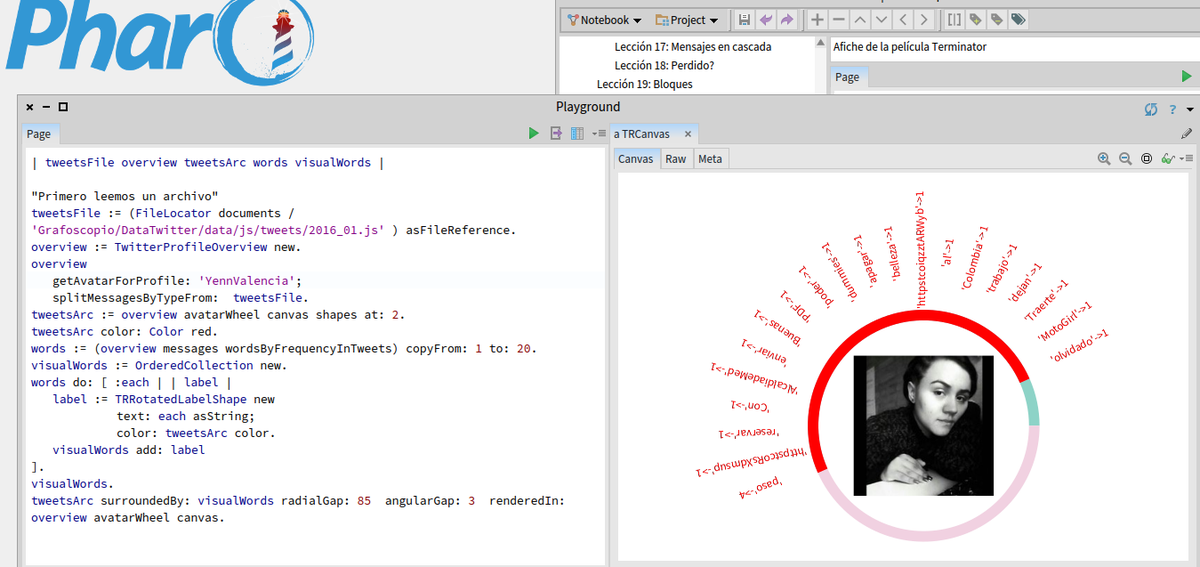Open the Project dropdown menu
This screenshot has height=567, width=1200.
point(687,20)
